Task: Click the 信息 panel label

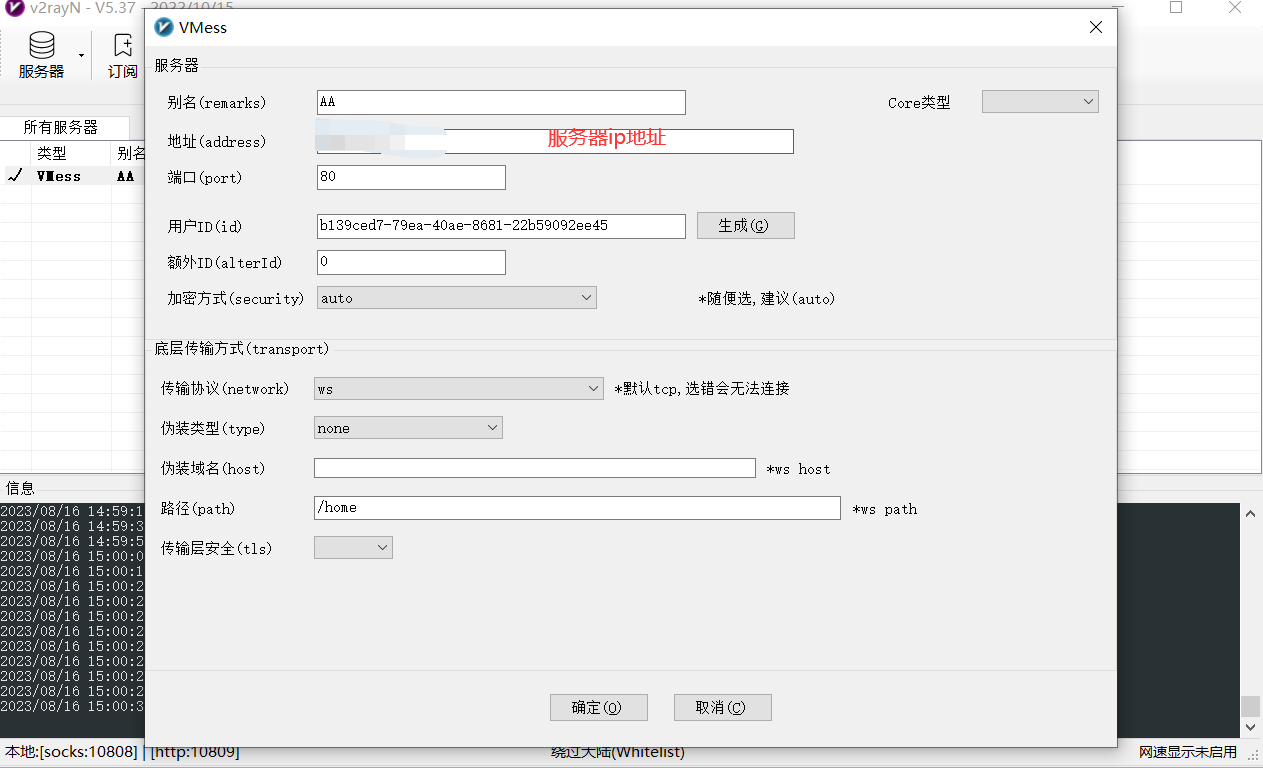Action: [x=20, y=488]
